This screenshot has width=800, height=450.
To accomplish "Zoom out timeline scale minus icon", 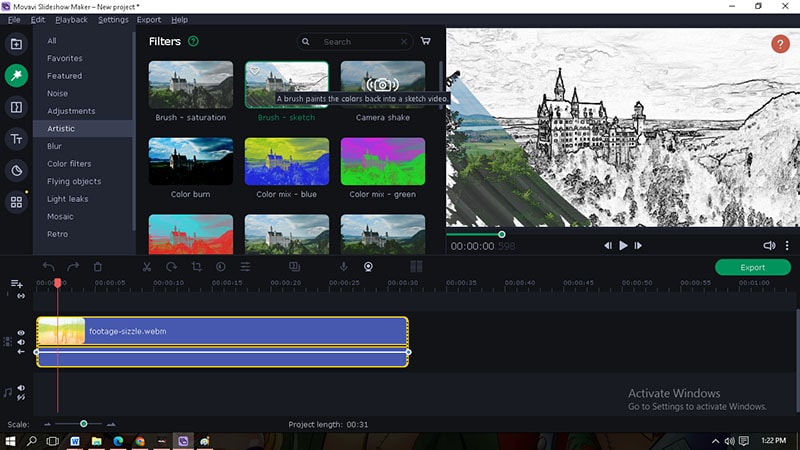I will pyautogui.click(x=47, y=424).
